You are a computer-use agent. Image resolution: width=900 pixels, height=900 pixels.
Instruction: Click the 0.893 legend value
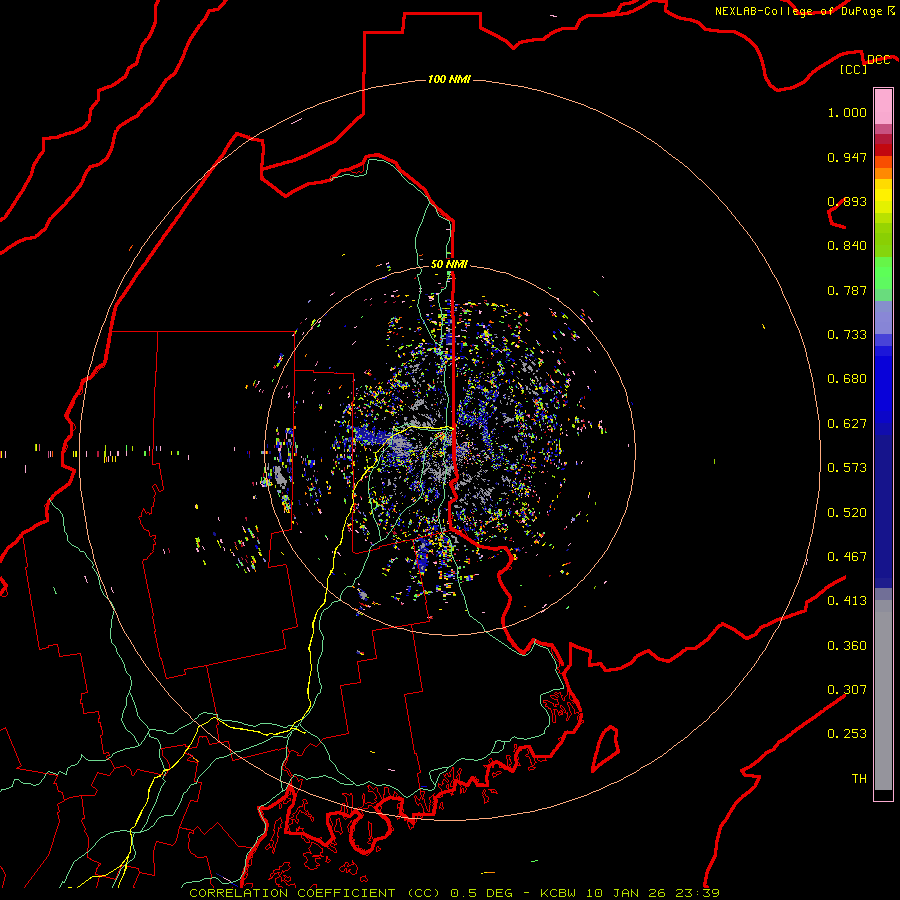(847, 201)
